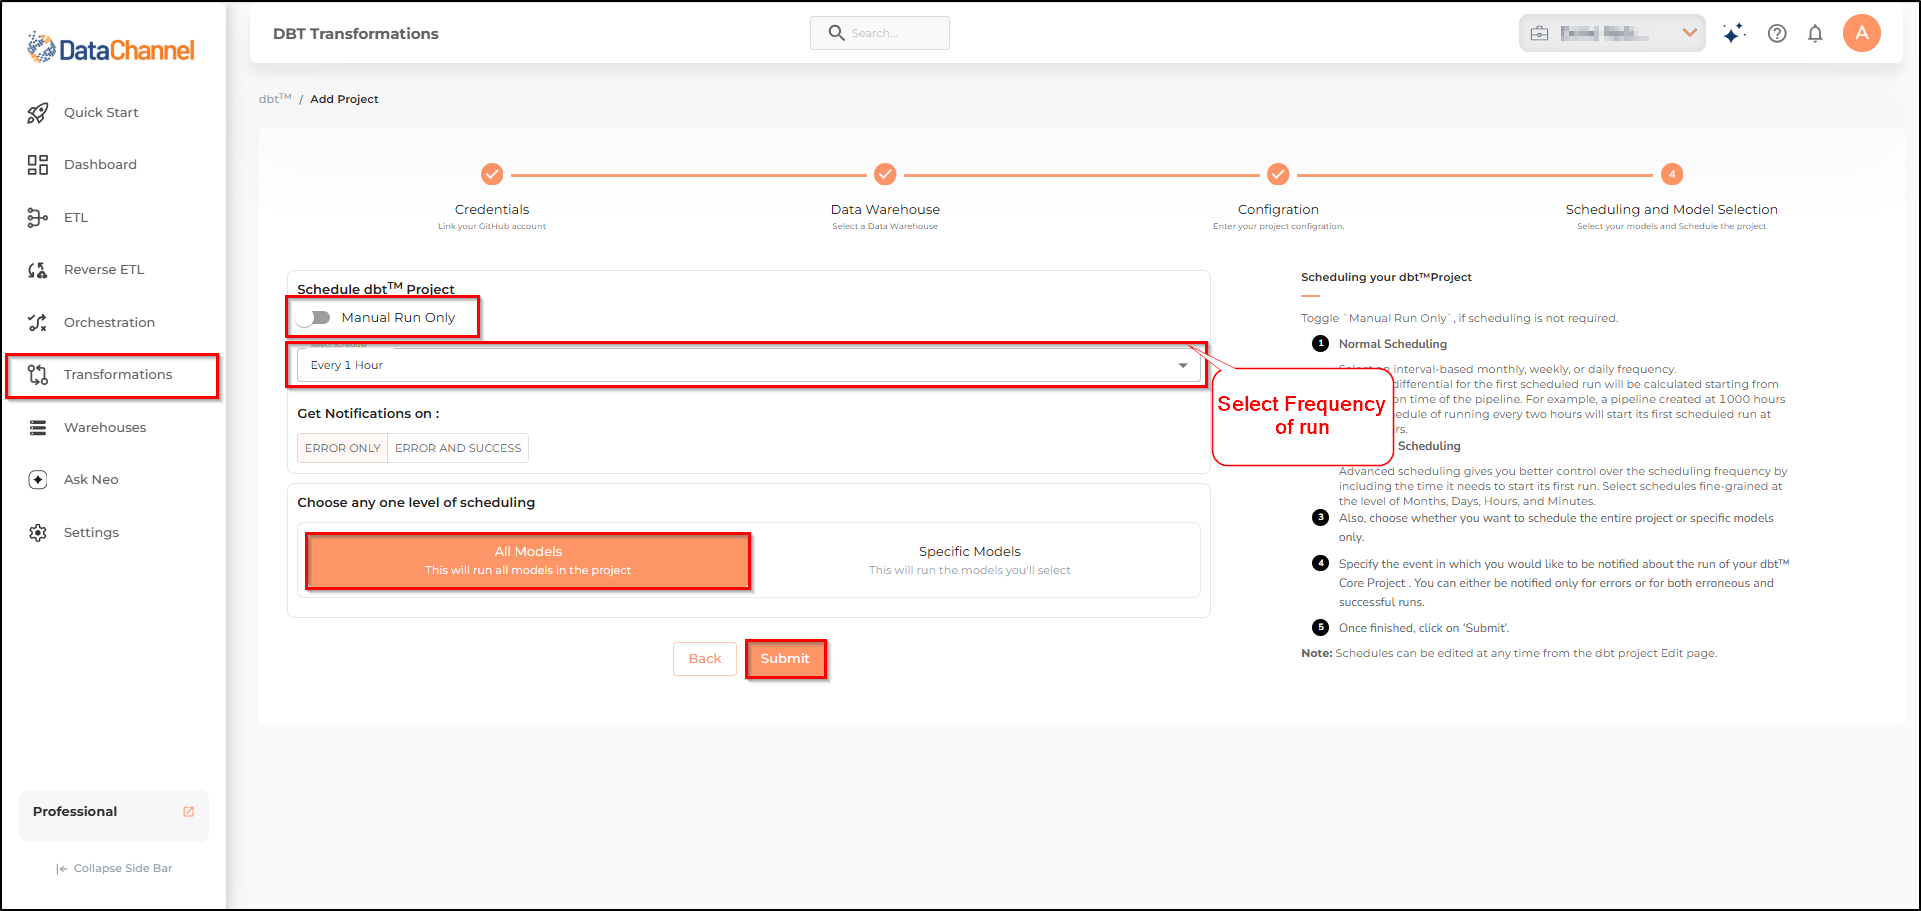Click the Data Warehouse step label

point(885,210)
